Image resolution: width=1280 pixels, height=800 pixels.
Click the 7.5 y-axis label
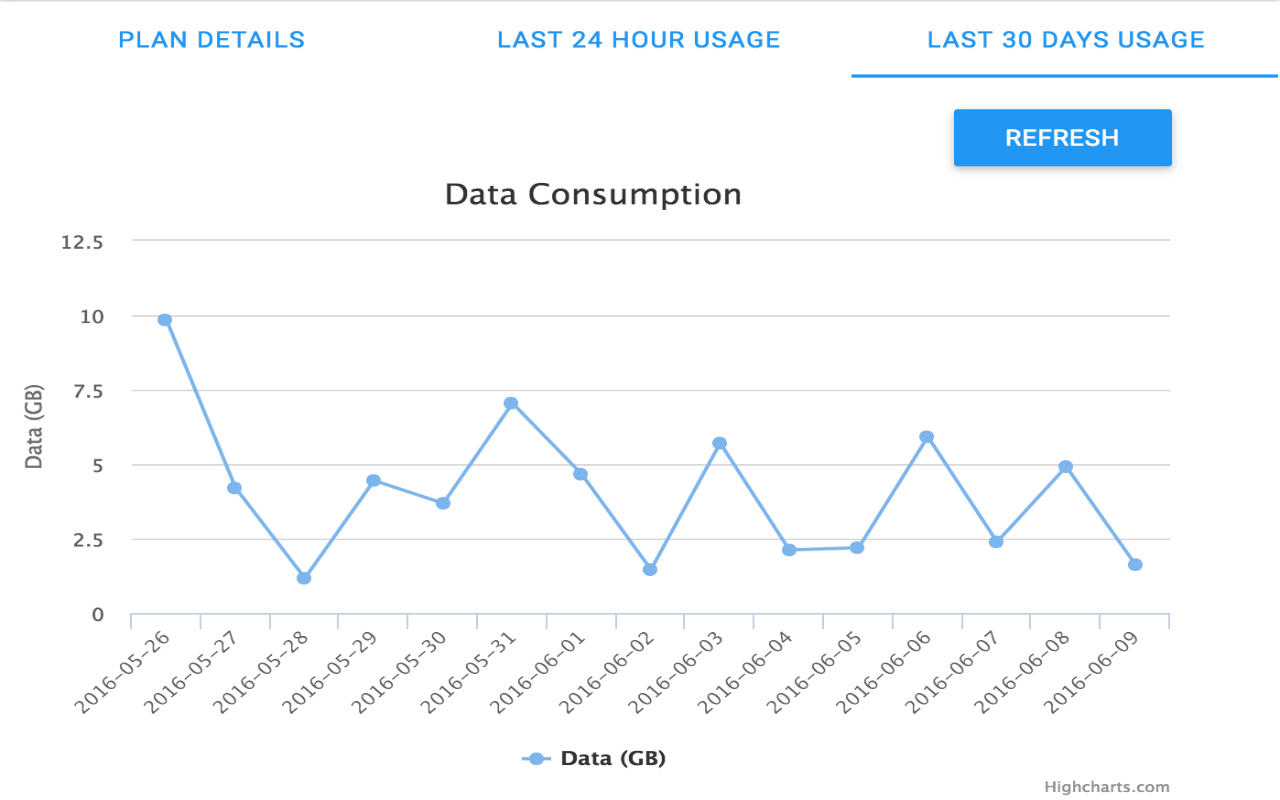pyautogui.click(x=88, y=391)
